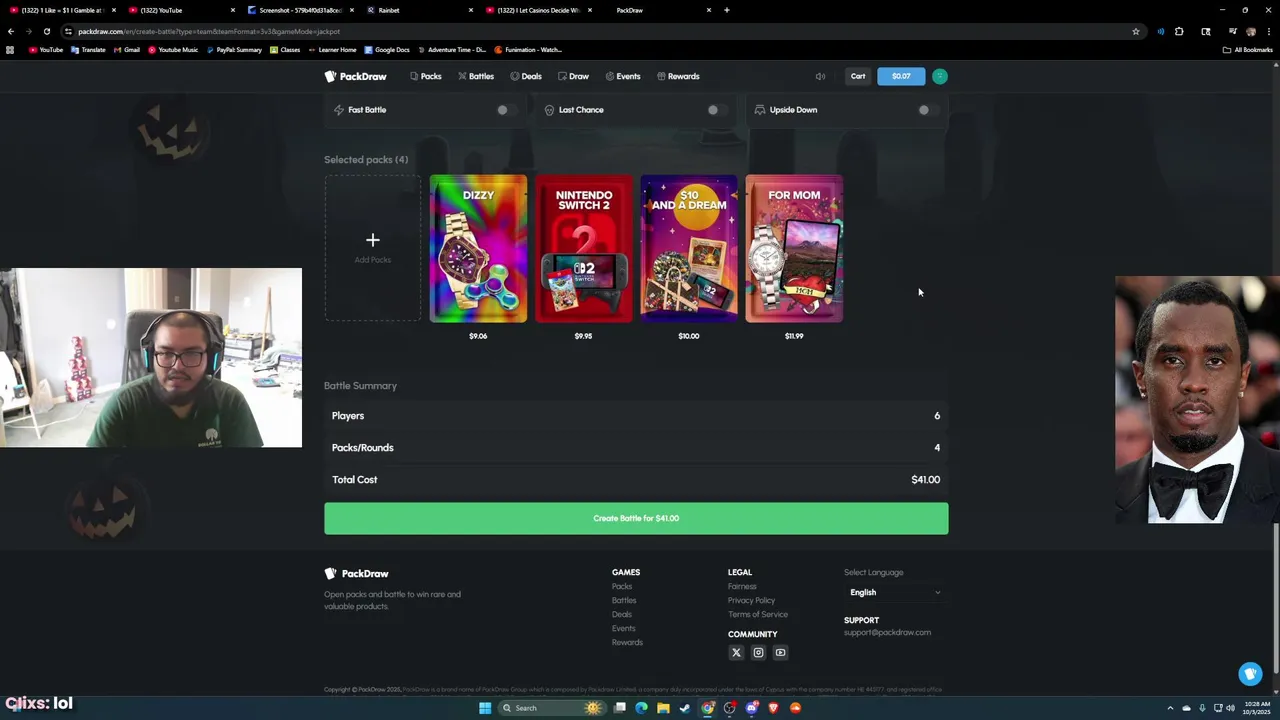The height and width of the screenshot is (720, 1280).
Task: Toggle the Fast Battle switch
Action: pos(506,110)
